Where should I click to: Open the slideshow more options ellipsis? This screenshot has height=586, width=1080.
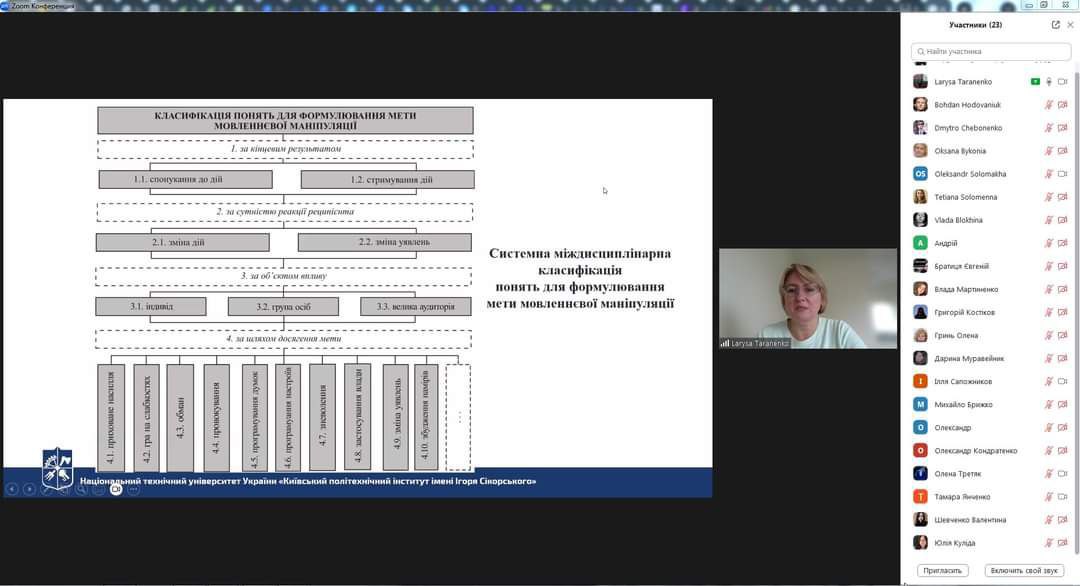point(133,489)
